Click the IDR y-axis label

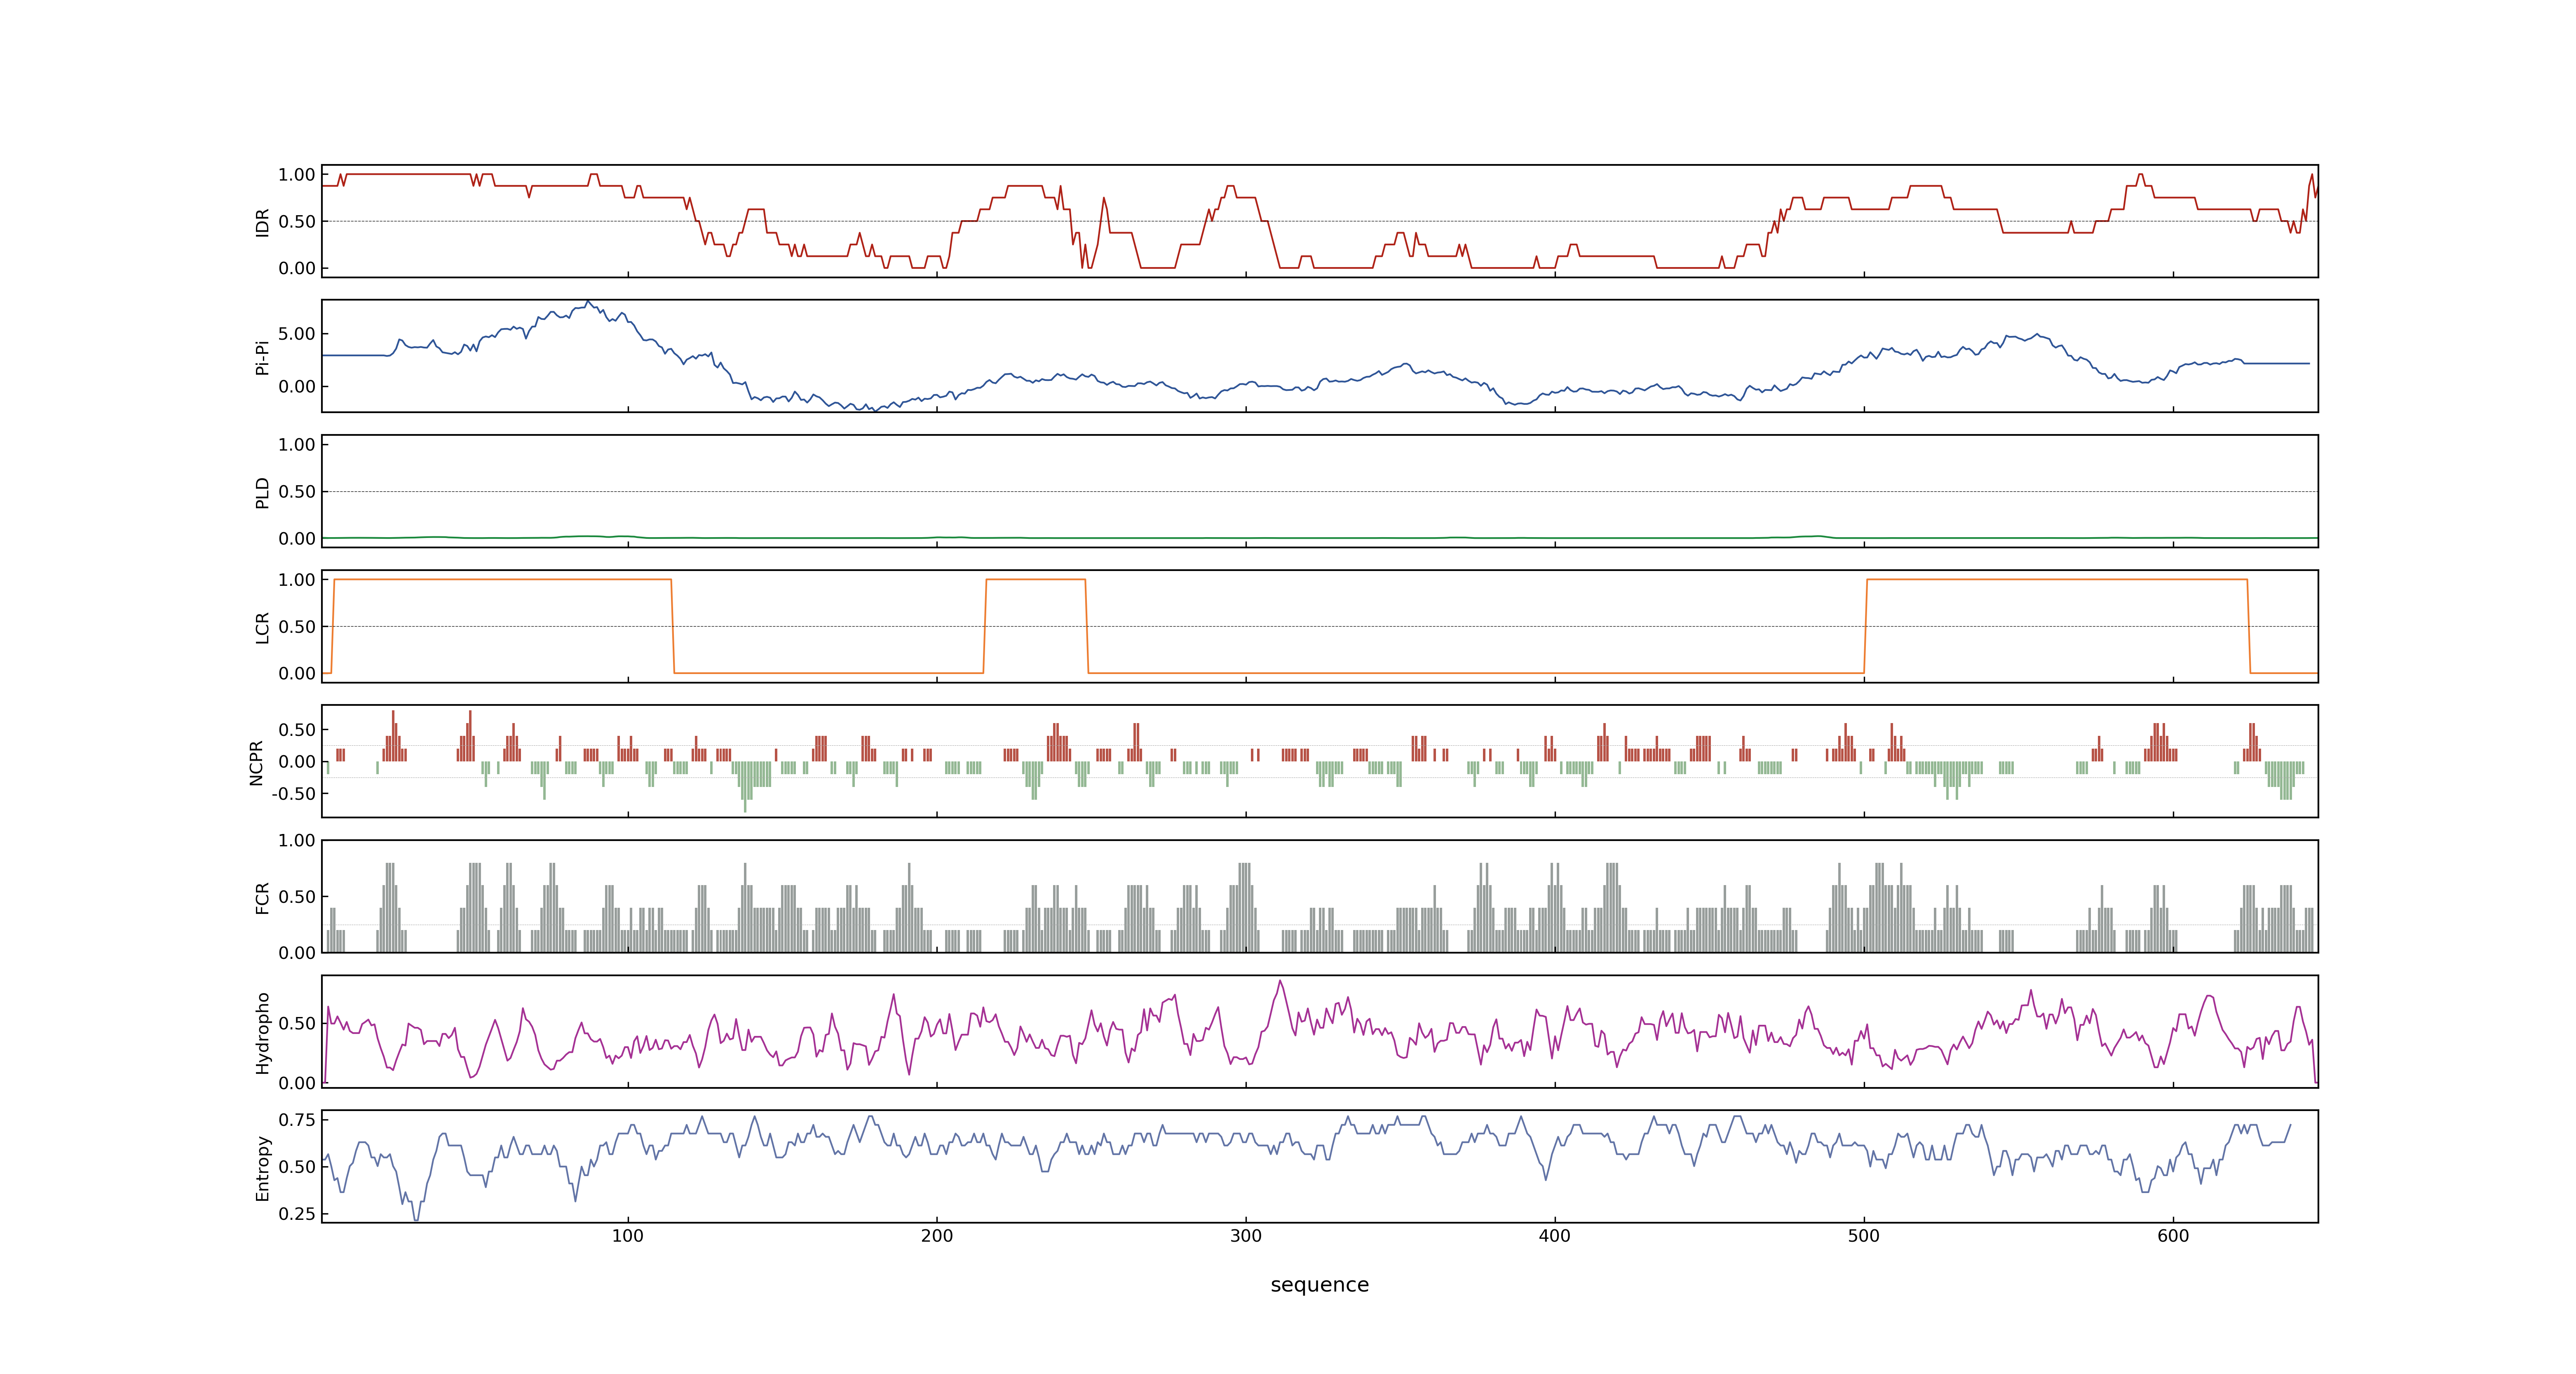click(262, 222)
